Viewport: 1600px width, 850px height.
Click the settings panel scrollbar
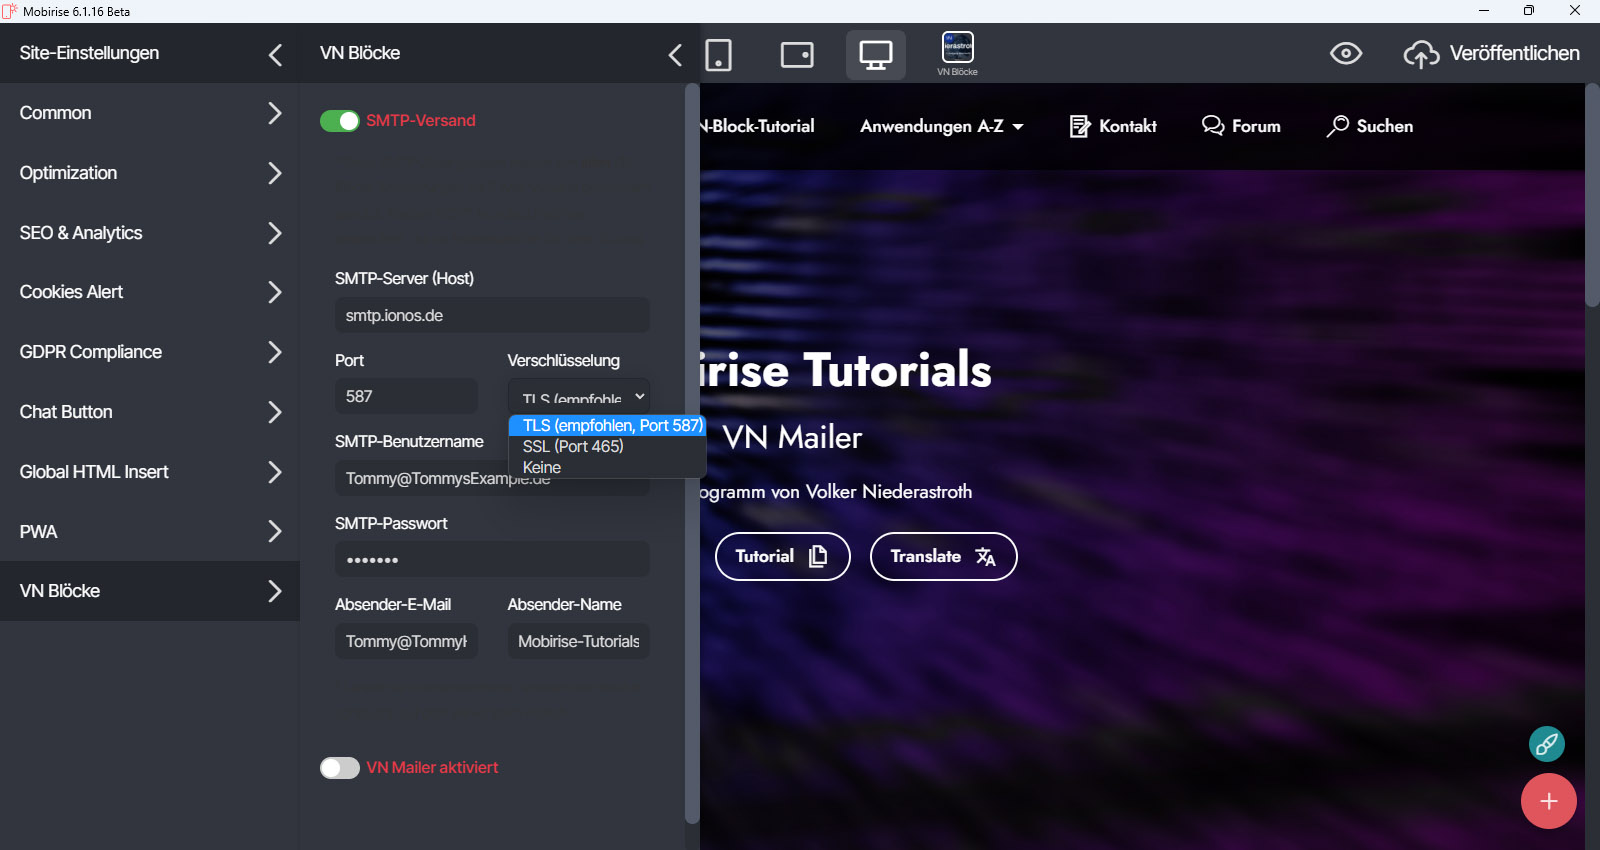coord(692,453)
